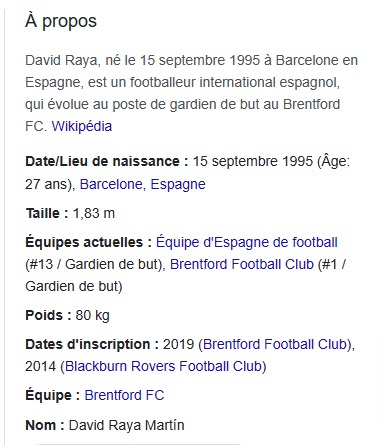
Task: Click the full name David Raya Martín
Action: 126,425
